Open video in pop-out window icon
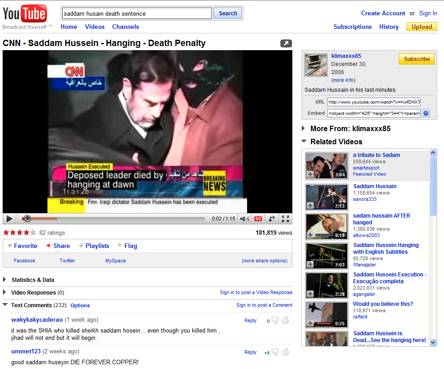The image size is (444, 369). point(286,43)
